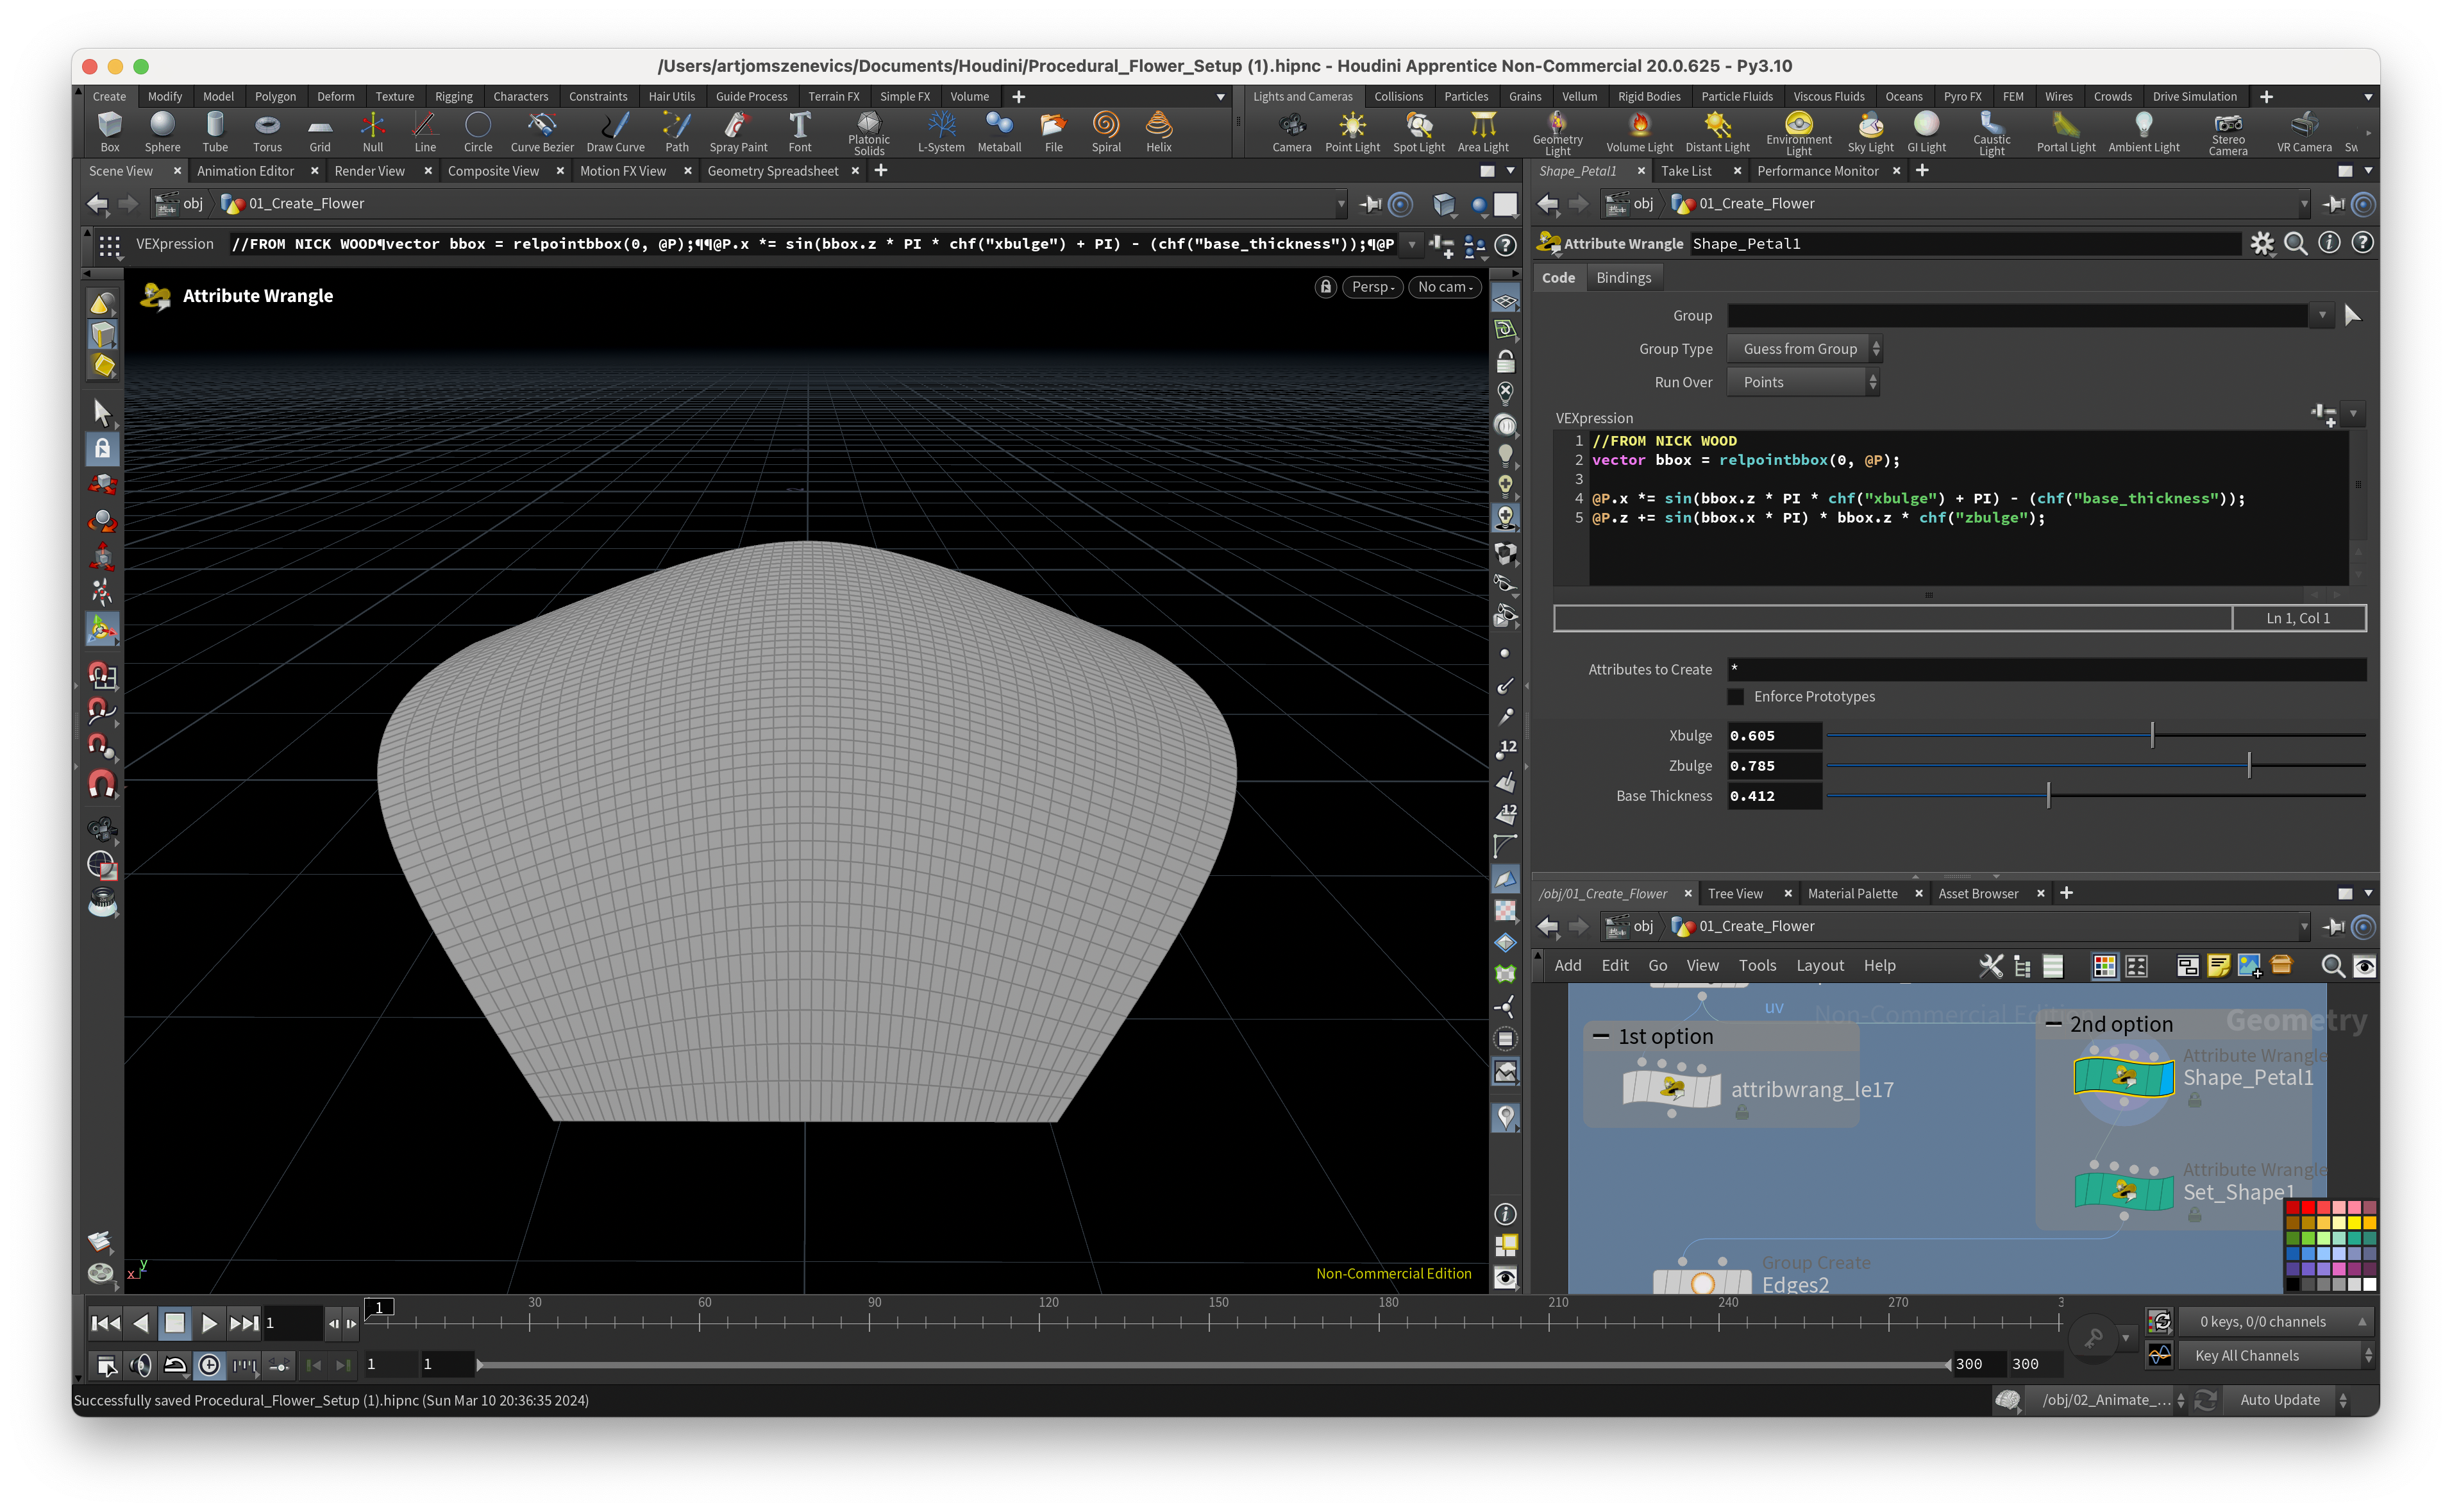This screenshot has width=2452, height=1512.
Task: Switch to the Geometry Spreadsheet tab
Action: point(772,171)
